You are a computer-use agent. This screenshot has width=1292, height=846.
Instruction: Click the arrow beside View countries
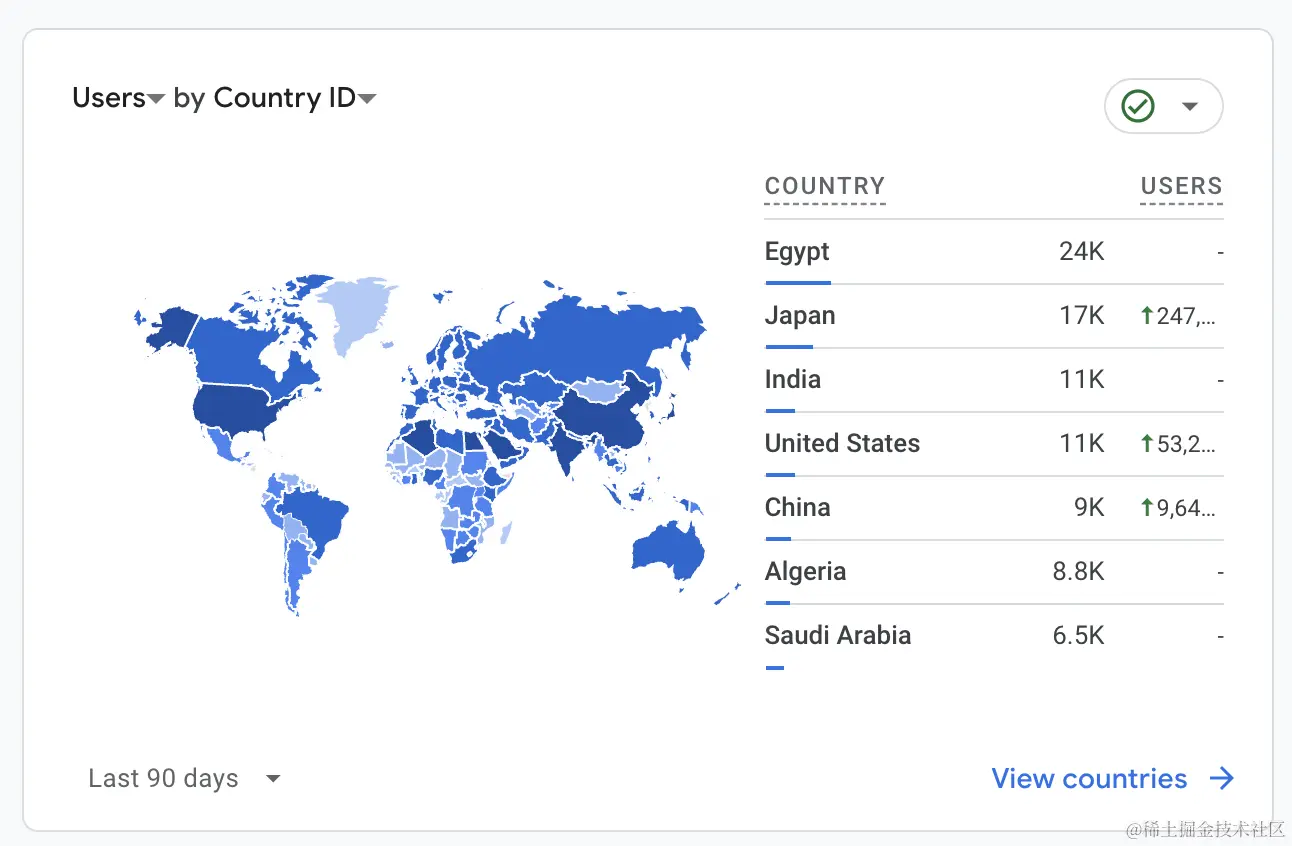click(1221, 779)
